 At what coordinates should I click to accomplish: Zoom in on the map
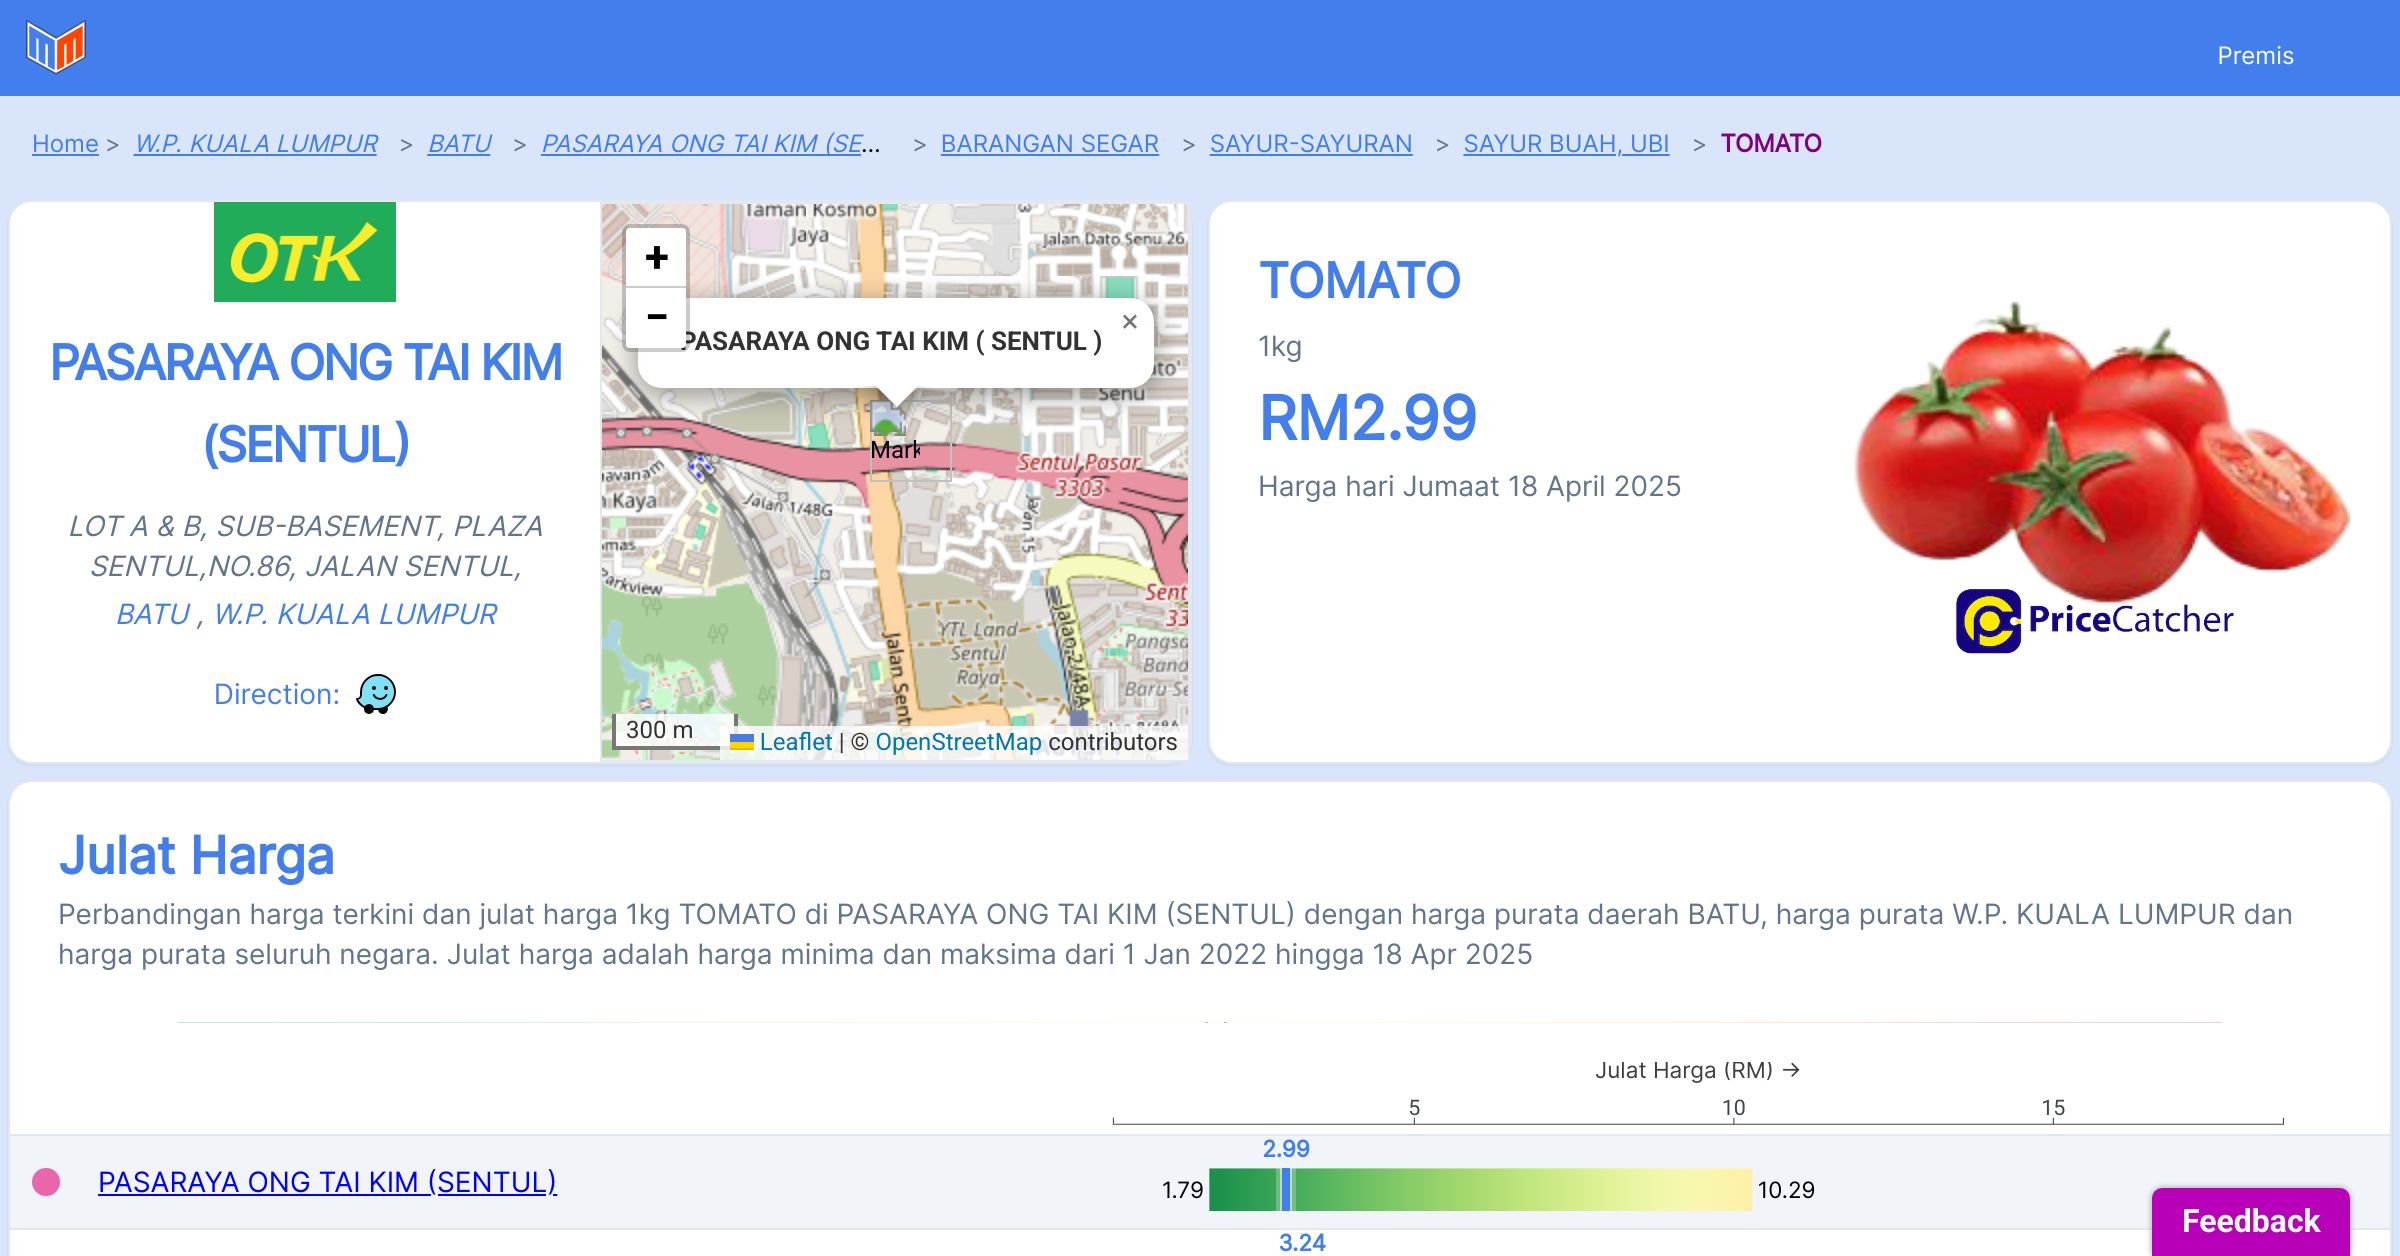coord(656,258)
